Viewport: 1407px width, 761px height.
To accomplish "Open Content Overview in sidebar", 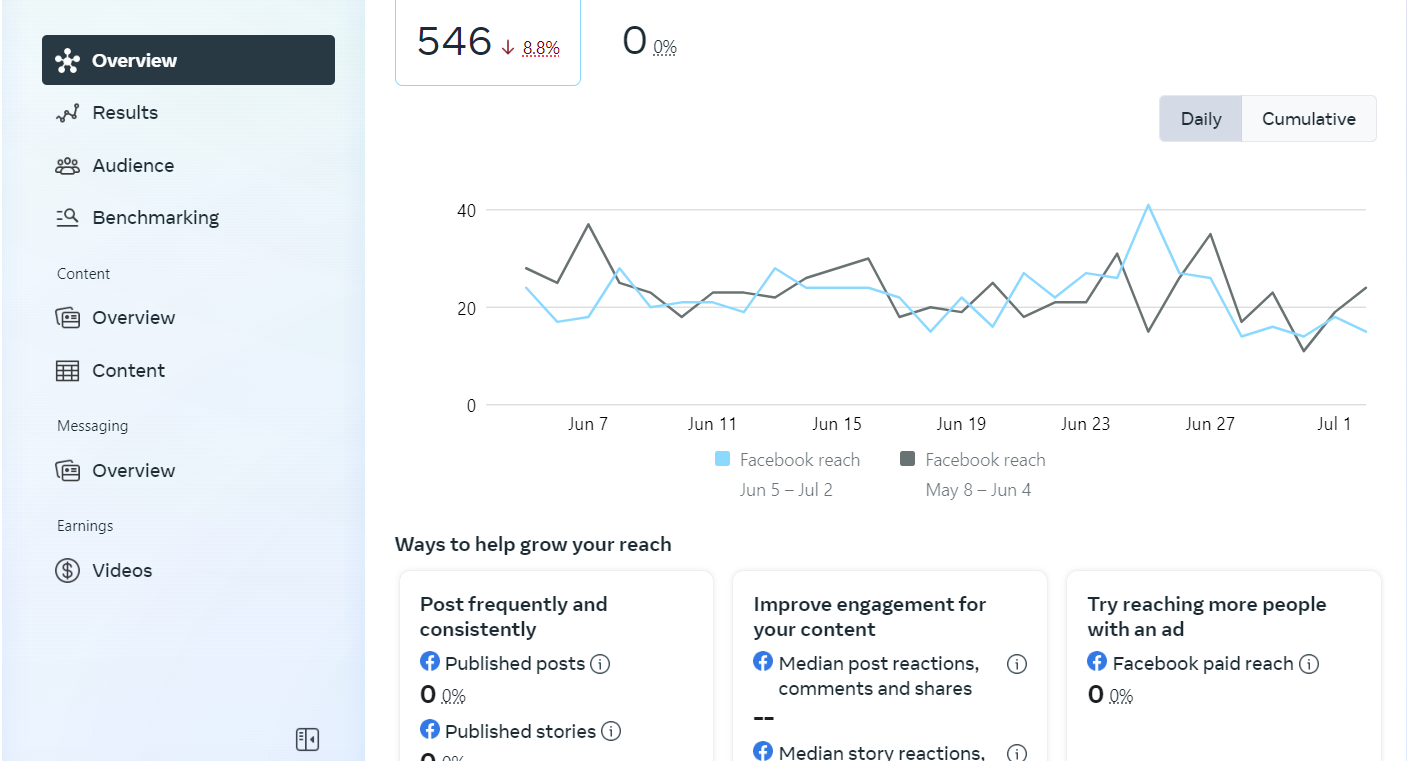I will (133, 318).
